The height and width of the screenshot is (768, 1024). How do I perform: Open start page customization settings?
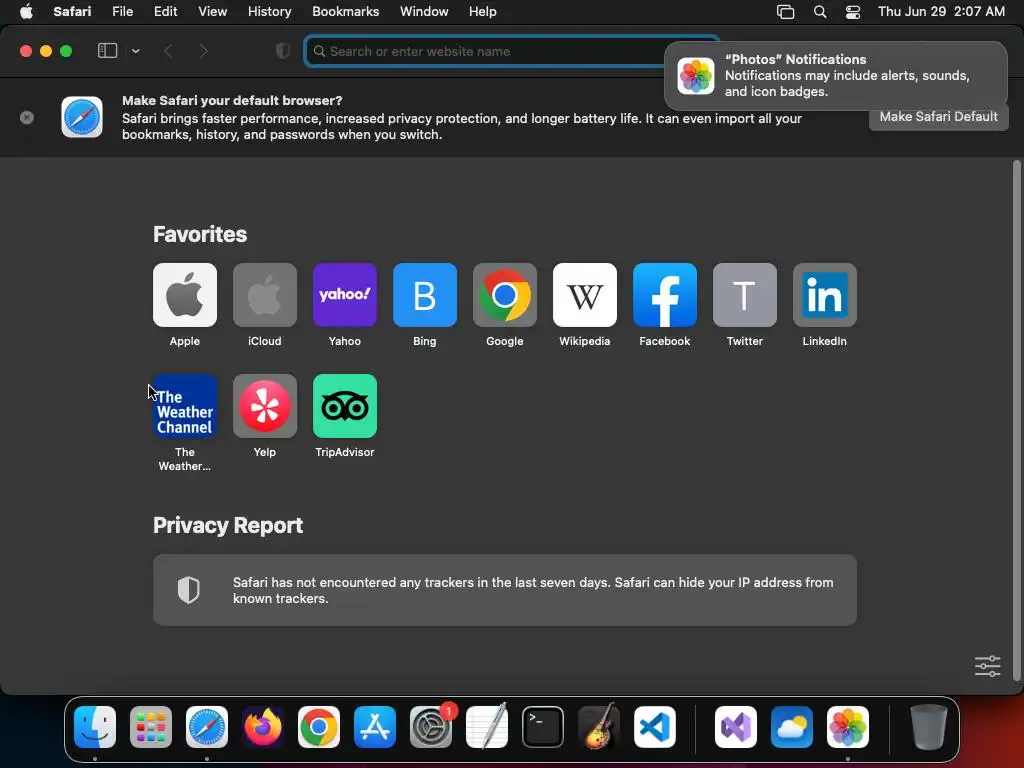987,666
